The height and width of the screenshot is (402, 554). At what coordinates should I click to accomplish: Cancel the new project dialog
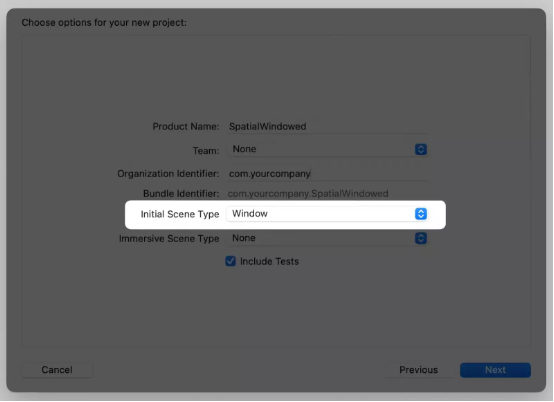pyautogui.click(x=57, y=370)
